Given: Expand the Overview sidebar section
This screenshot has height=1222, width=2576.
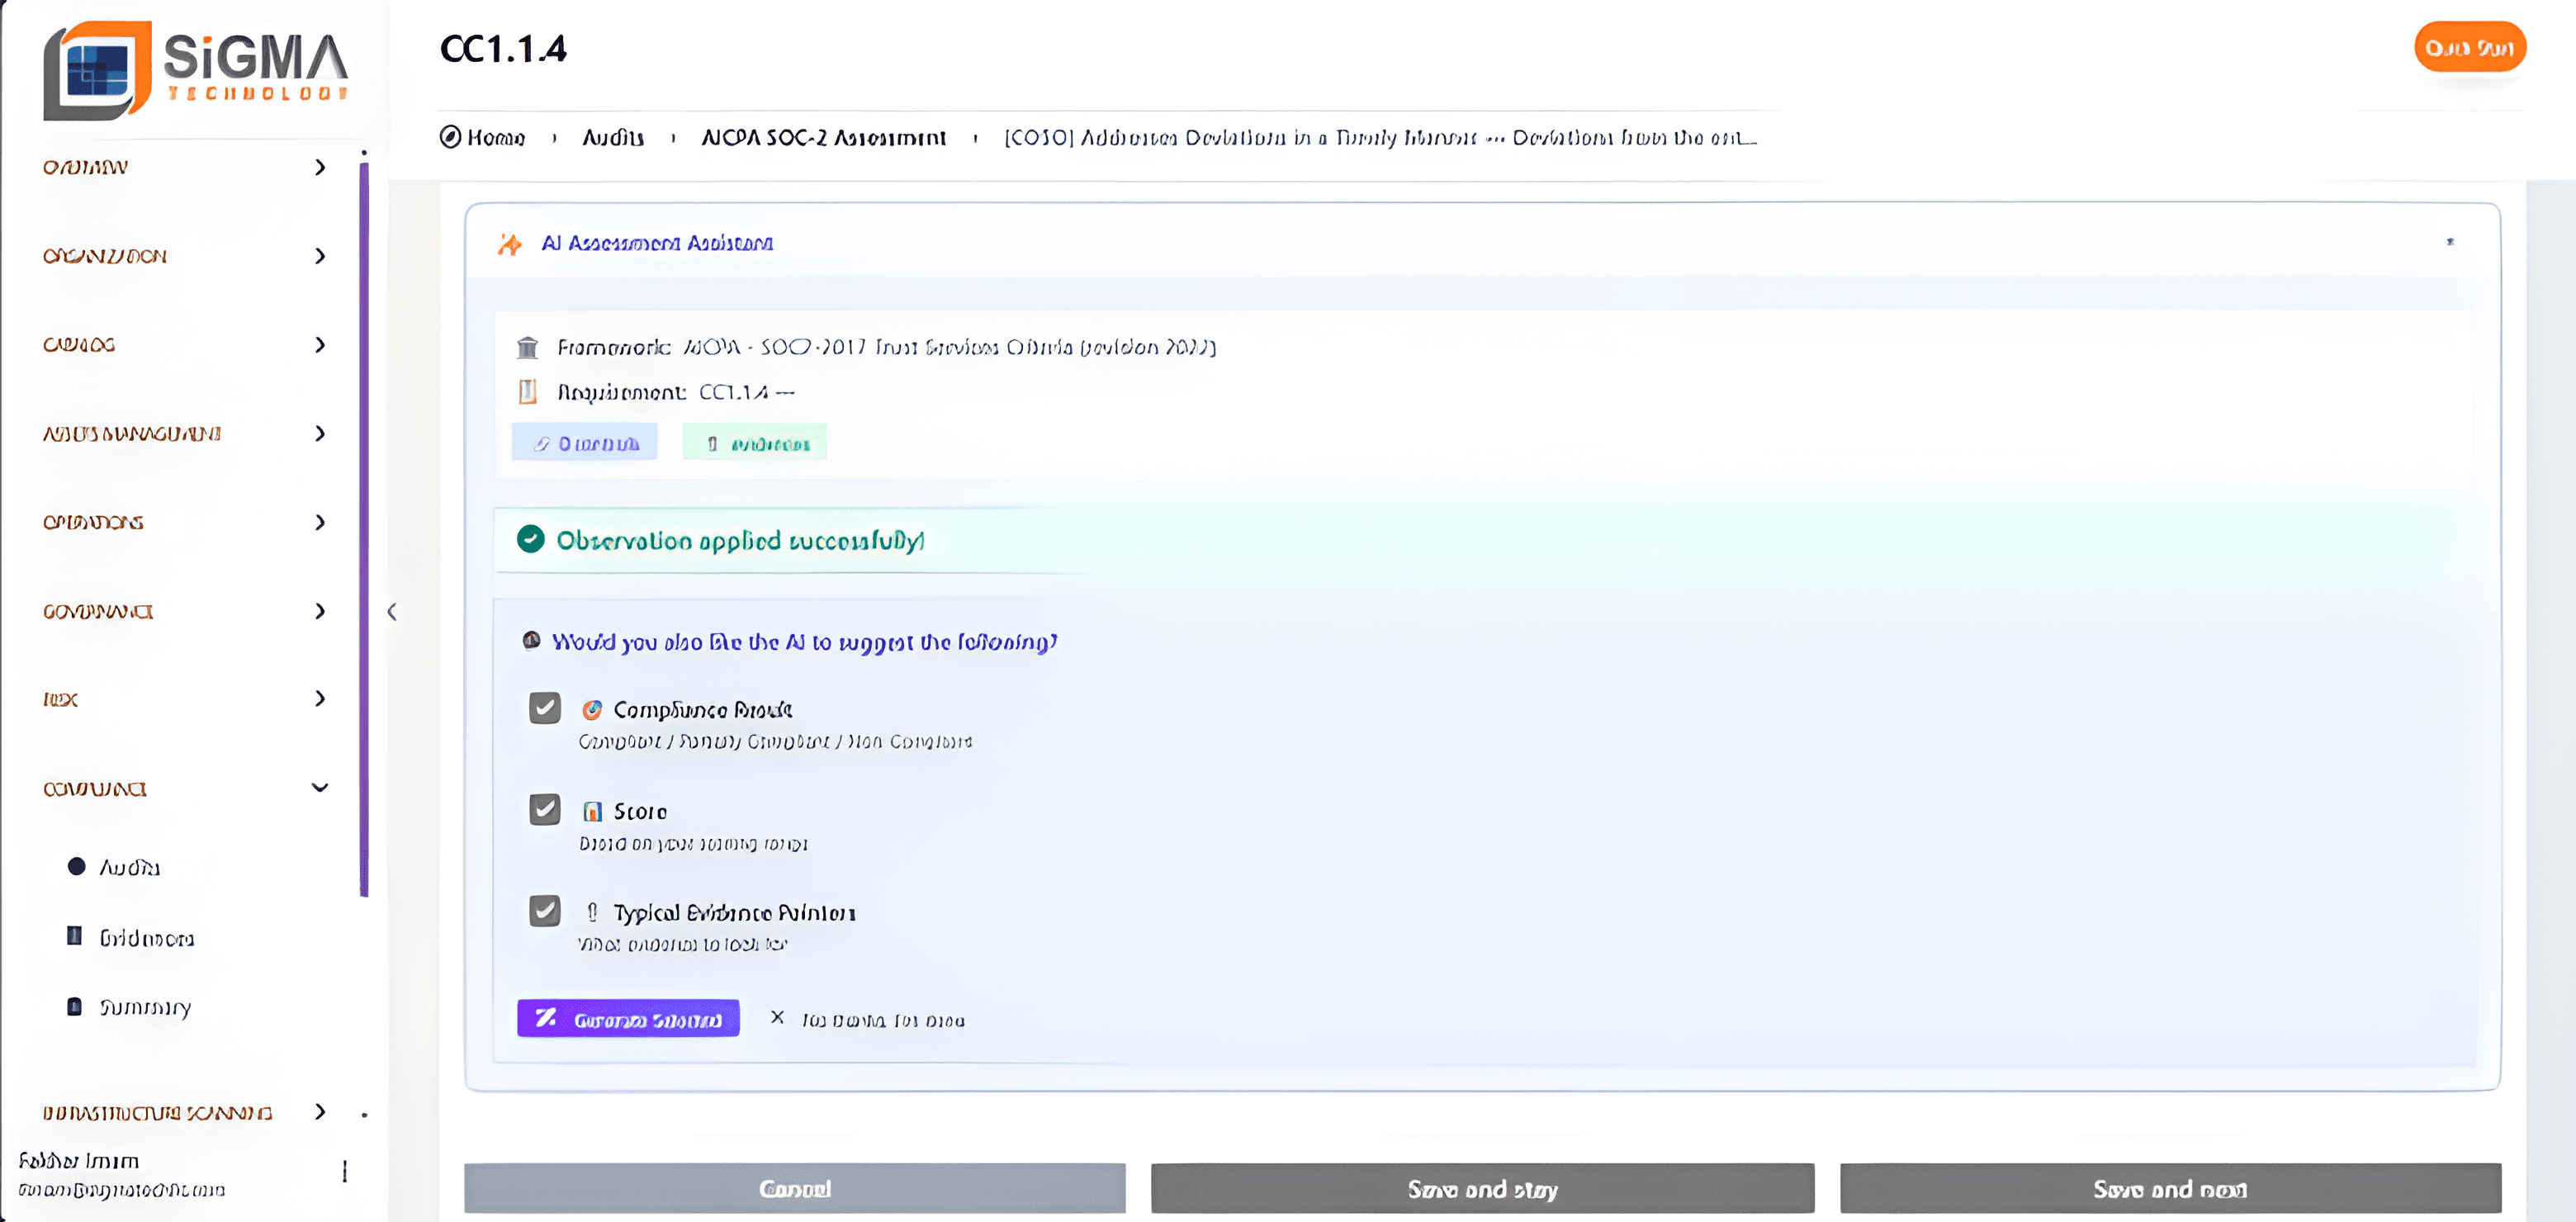Looking at the screenshot, I should pos(320,167).
